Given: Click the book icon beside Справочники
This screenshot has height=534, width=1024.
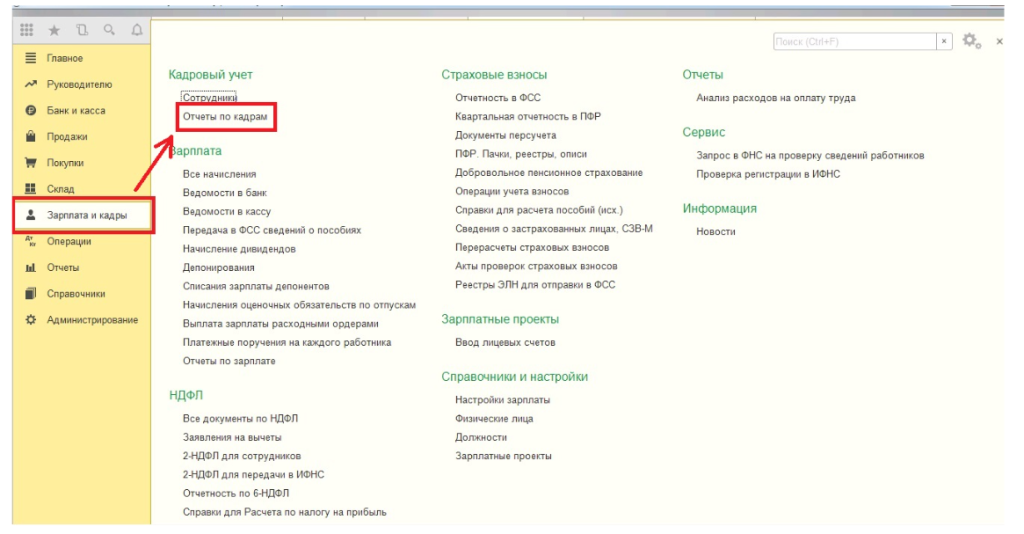Looking at the screenshot, I should (x=31, y=293).
